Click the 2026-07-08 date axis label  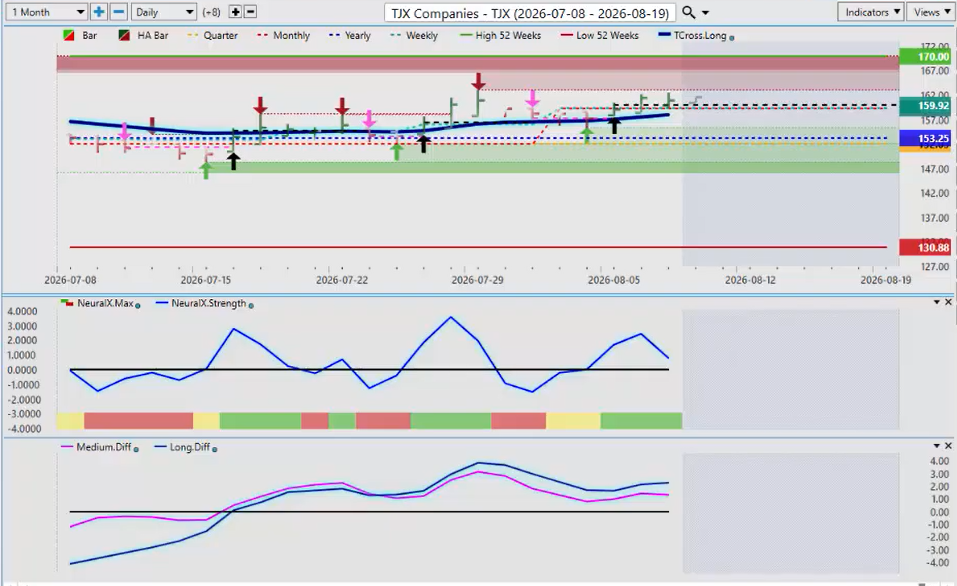coord(70,280)
